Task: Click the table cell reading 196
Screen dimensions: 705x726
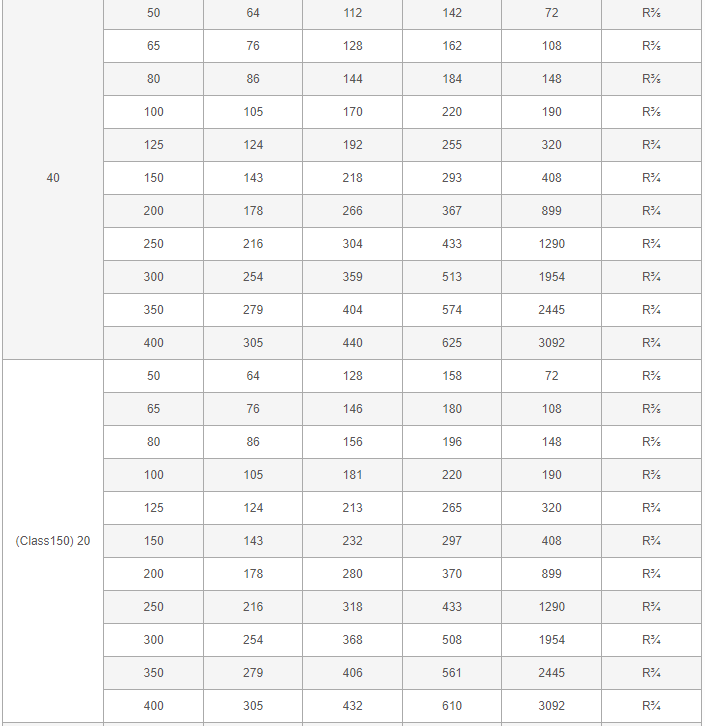Action: 452,442
